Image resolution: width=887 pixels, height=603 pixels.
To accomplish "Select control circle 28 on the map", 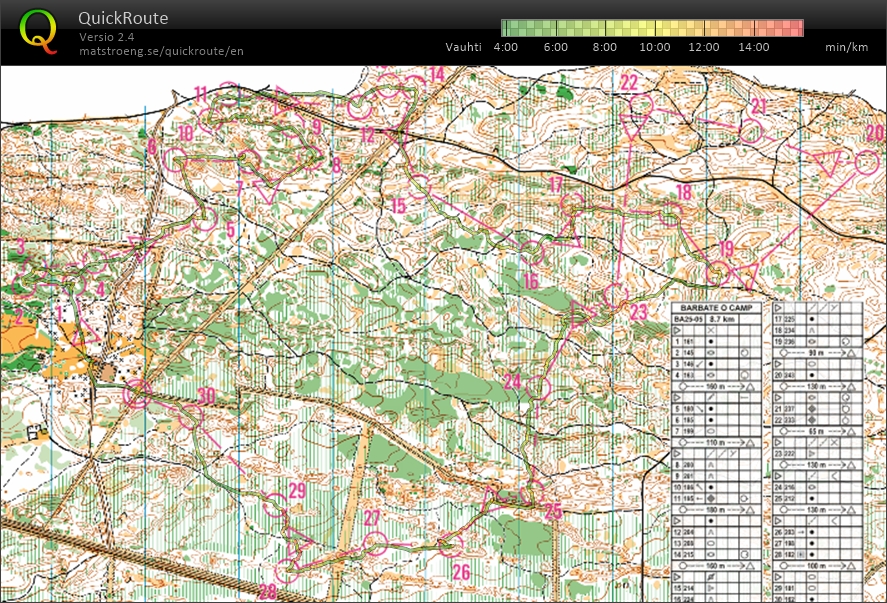I will (287, 571).
